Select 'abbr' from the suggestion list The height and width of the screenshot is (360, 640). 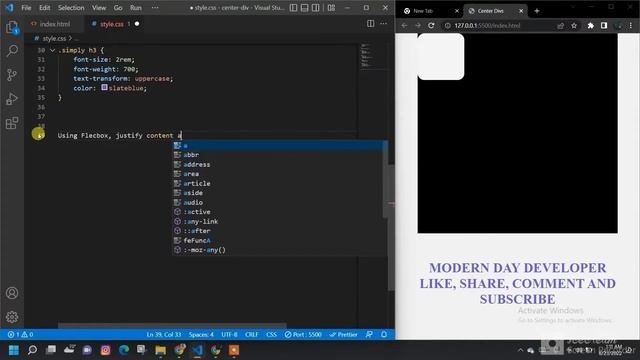(278, 155)
